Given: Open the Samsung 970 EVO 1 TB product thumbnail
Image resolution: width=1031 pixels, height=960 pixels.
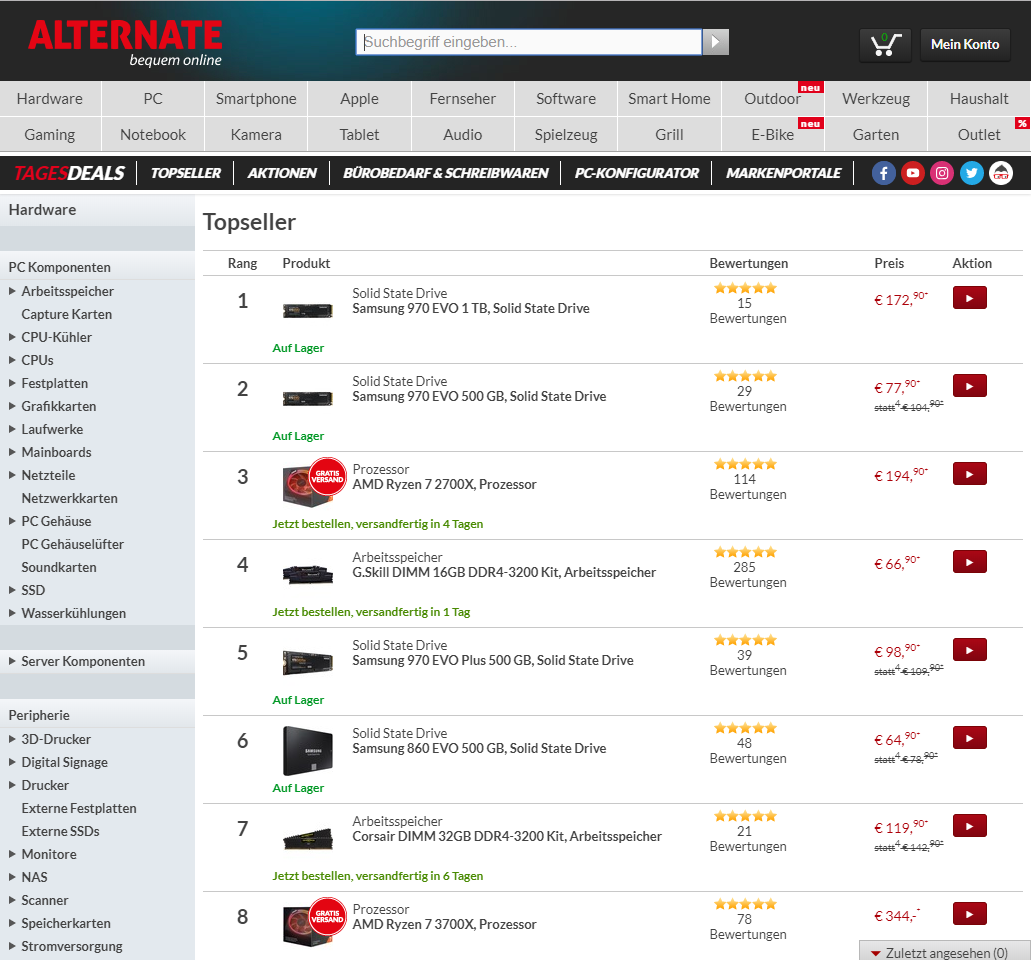Looking at the screenshot, I should [308, 310].
